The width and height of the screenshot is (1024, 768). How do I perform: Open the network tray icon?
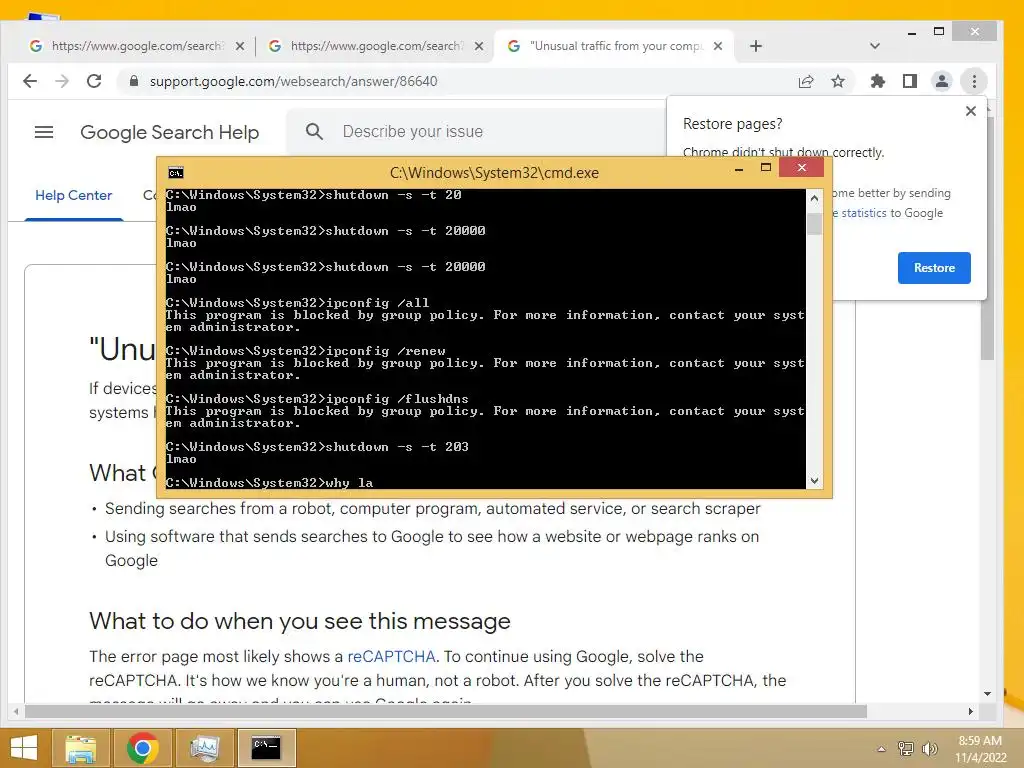[x=905, y=749]
